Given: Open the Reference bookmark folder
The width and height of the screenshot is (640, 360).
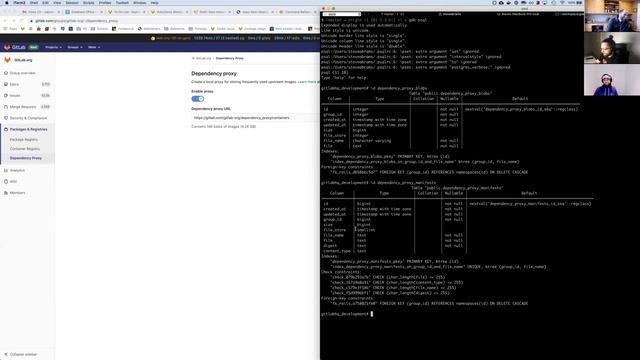Looking at the screenshot, I should coord(174,29).
